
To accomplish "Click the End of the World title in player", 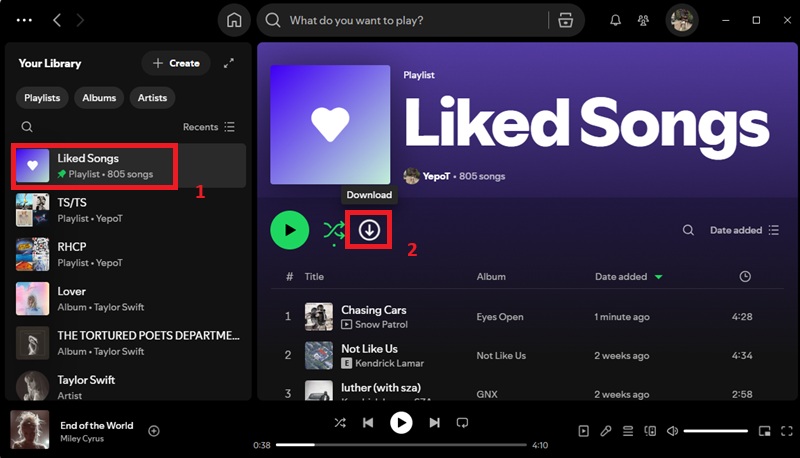I will point(96,425).
